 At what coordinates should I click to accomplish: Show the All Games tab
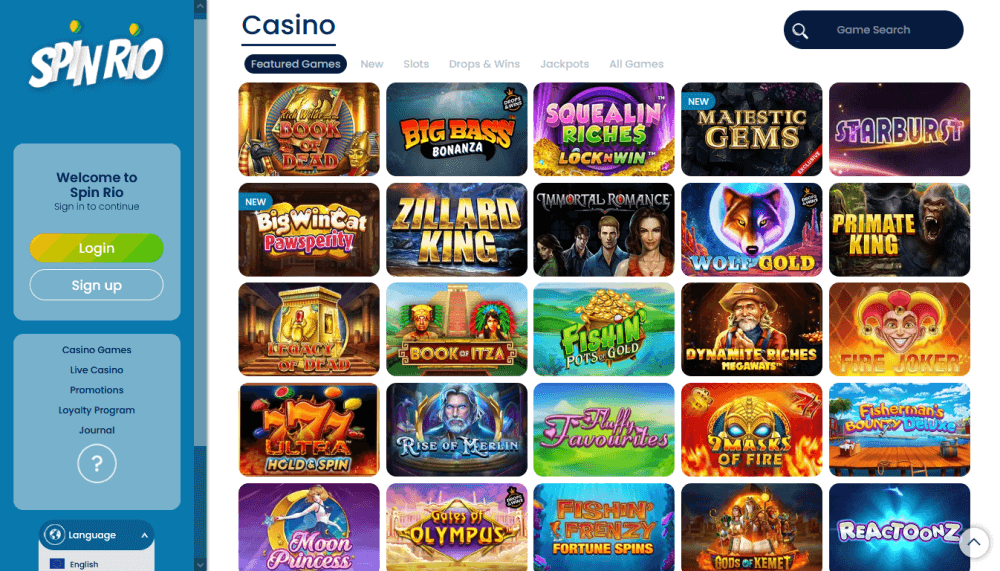tap(636, 64)
